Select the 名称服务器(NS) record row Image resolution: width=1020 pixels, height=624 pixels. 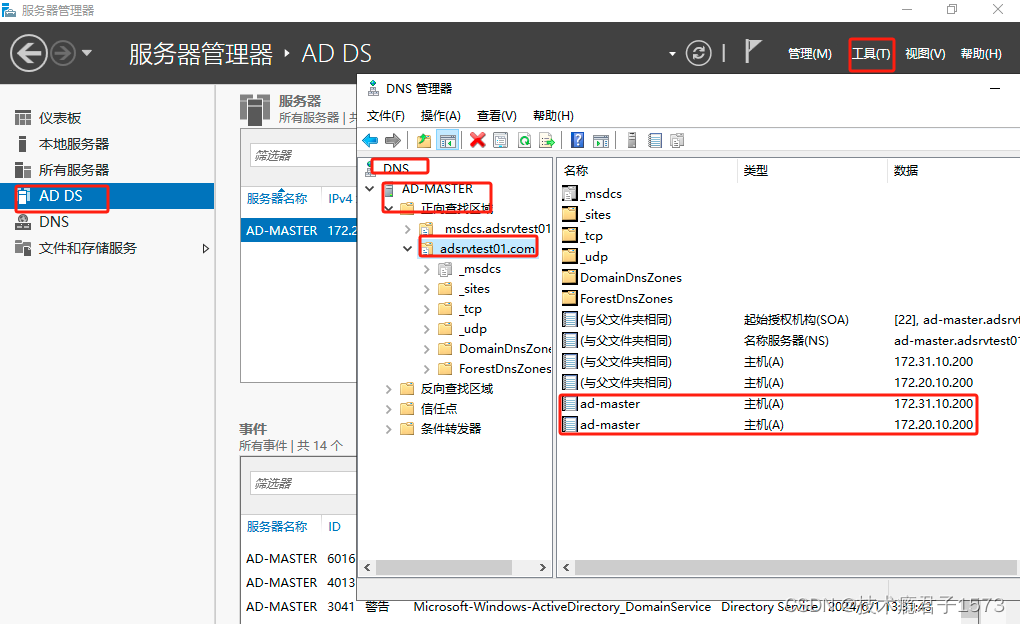pyautogui.click(x=790, y=340)
